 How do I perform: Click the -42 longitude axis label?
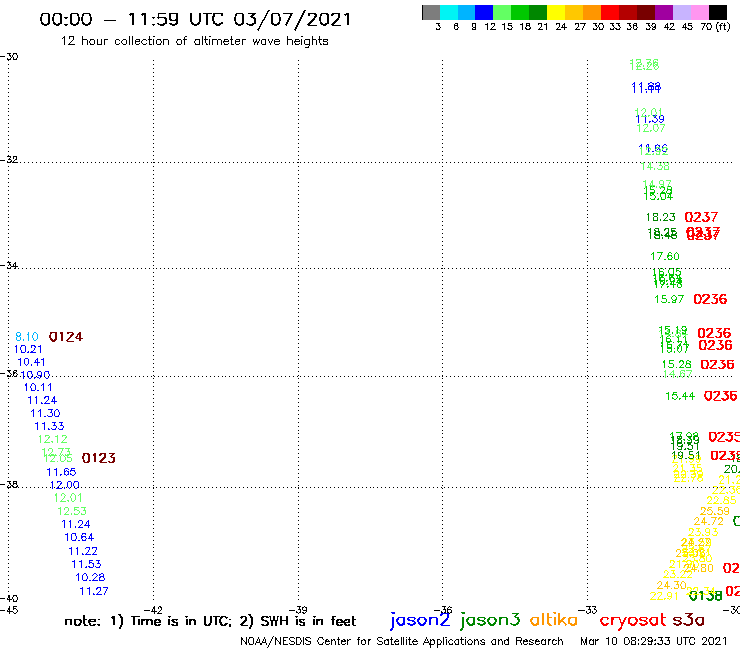[x=153, y=610]
